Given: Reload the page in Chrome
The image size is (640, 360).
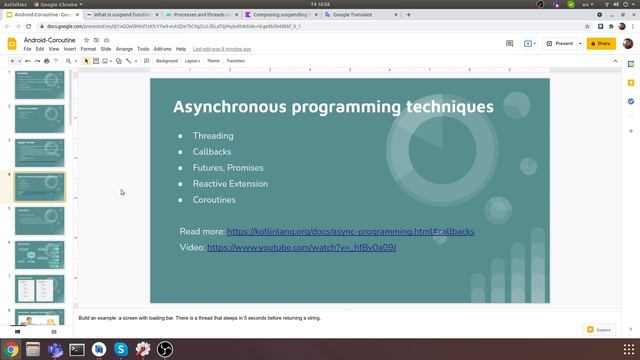Looking at the screenshot, I should [x=29, y=26].
